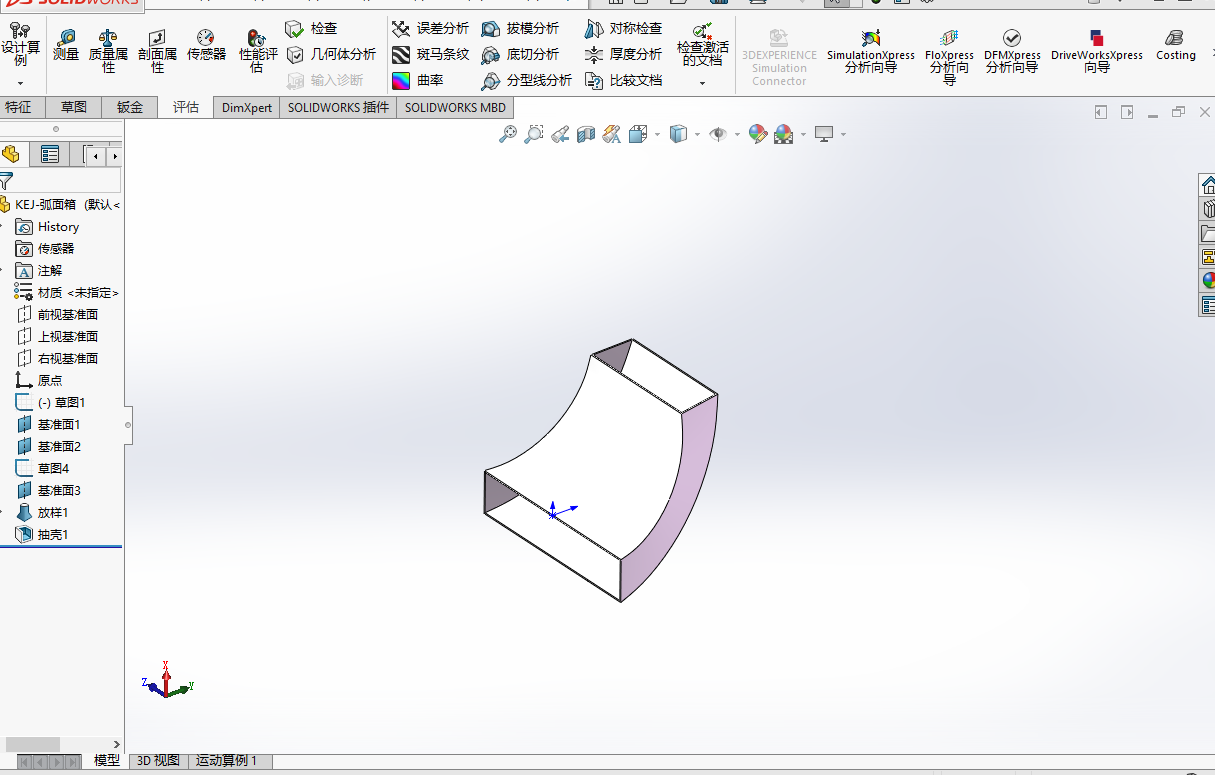Open SOLIDWORKS Resources home task pane tab
Viewport: 1215px width, 775px height.
pos(1208,186)
